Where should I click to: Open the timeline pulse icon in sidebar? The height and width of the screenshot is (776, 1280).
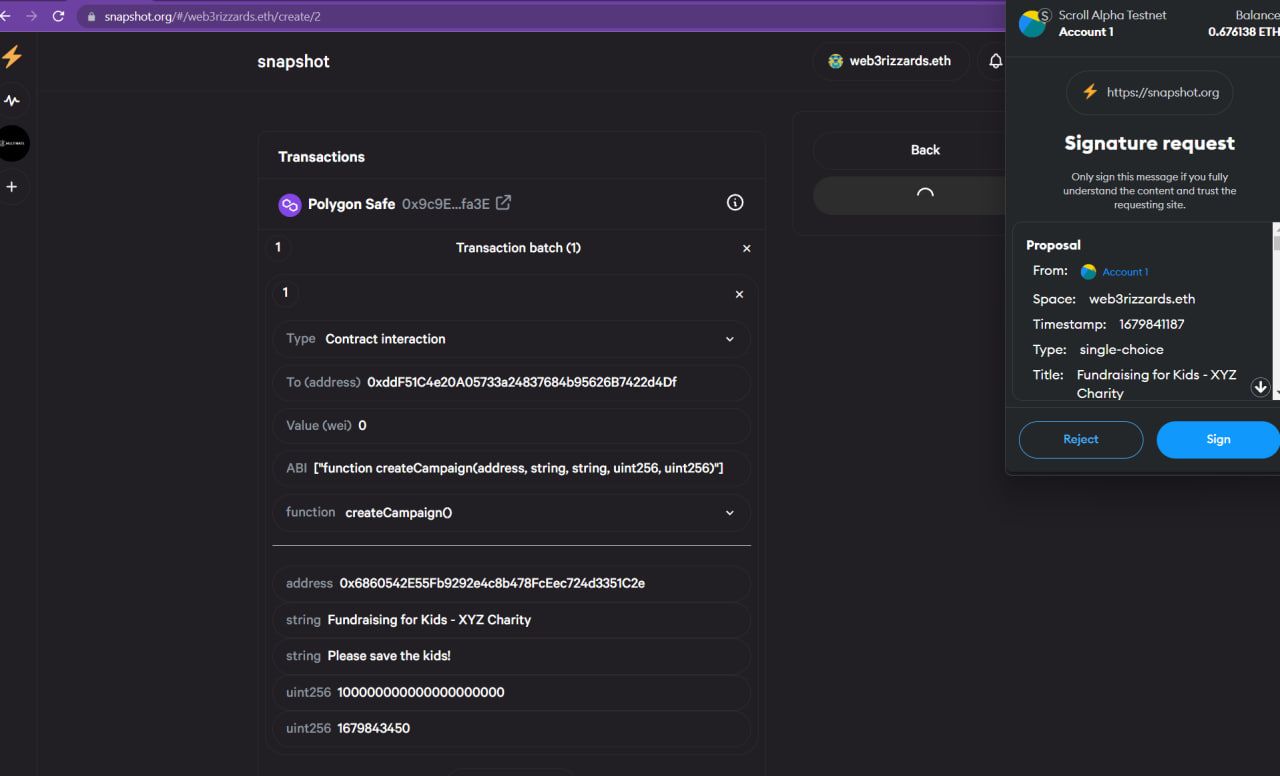(x=12, y=100)
